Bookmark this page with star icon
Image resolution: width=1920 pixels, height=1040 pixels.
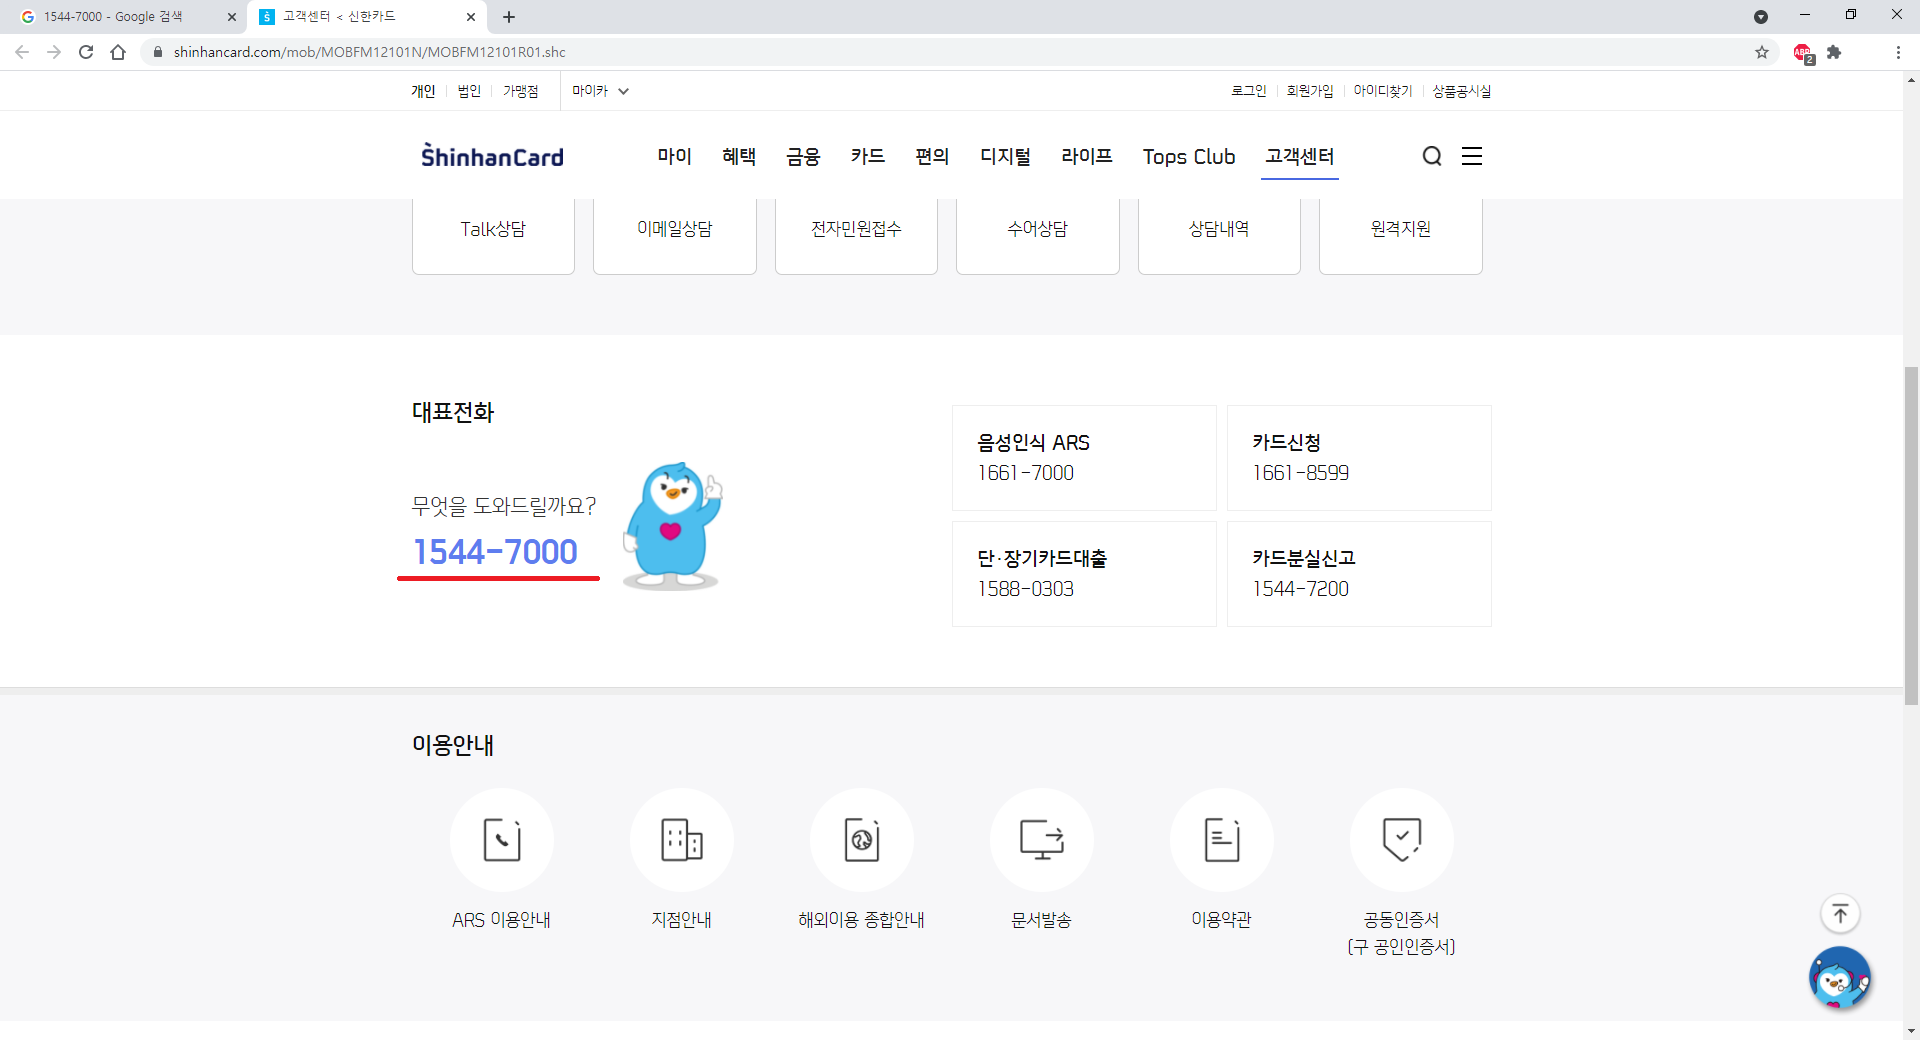pyautogui.click(x=1762, y=52)
